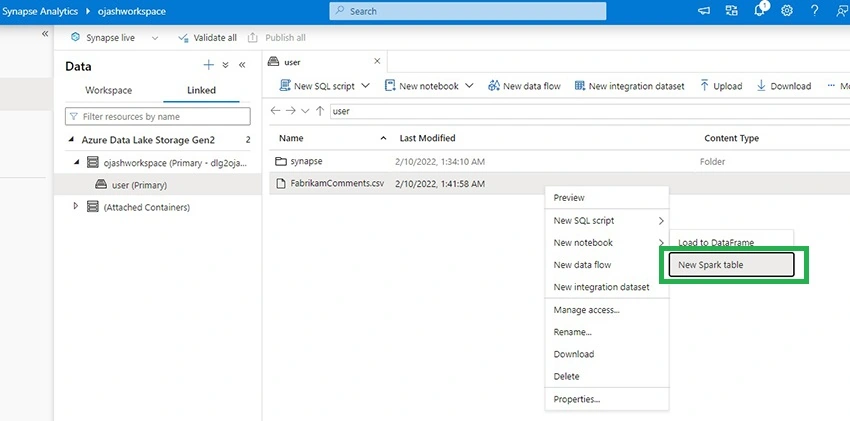Open the Synapse live mode dropdown
Screen dimensions: 850x421
155,38
